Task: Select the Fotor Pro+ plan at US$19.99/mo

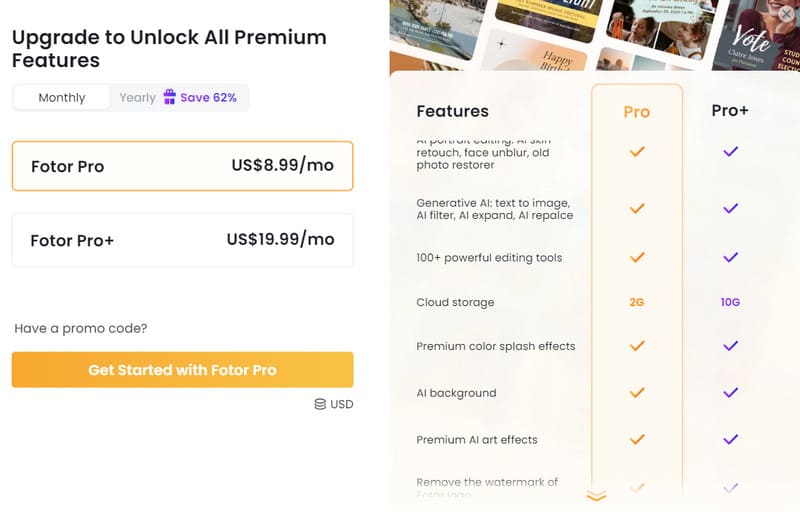Action: click(182, 240)
